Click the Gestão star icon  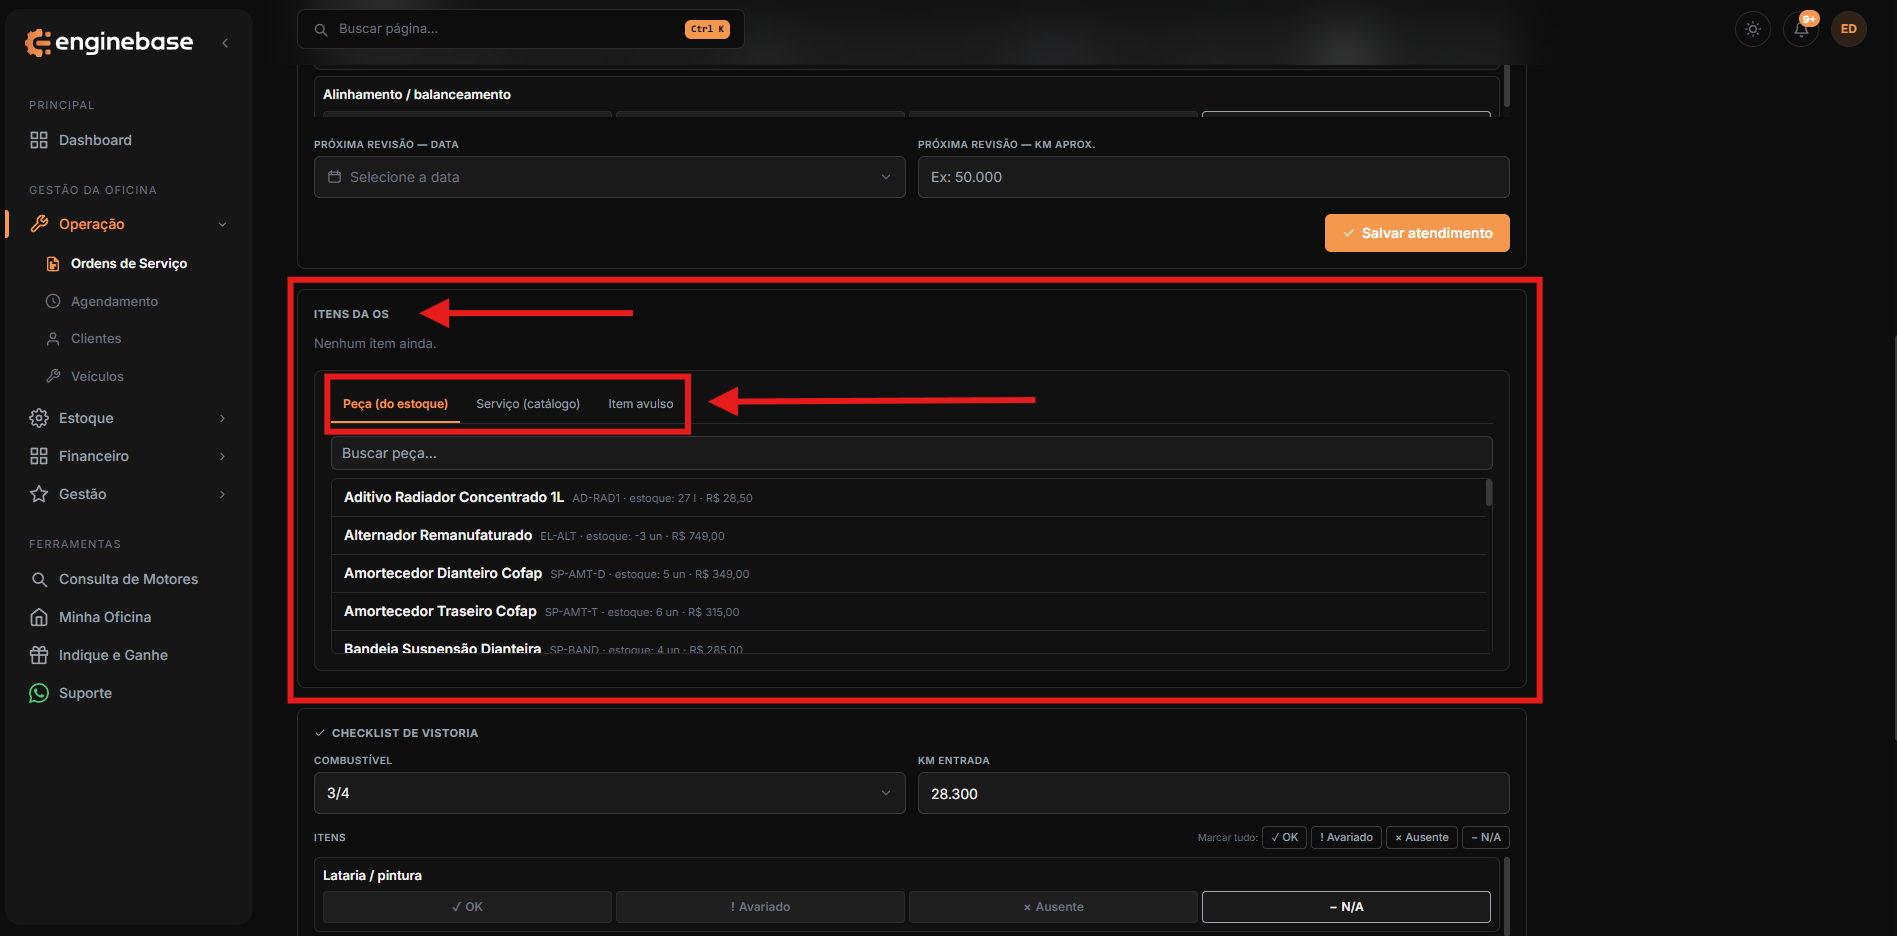click(39, 494)
